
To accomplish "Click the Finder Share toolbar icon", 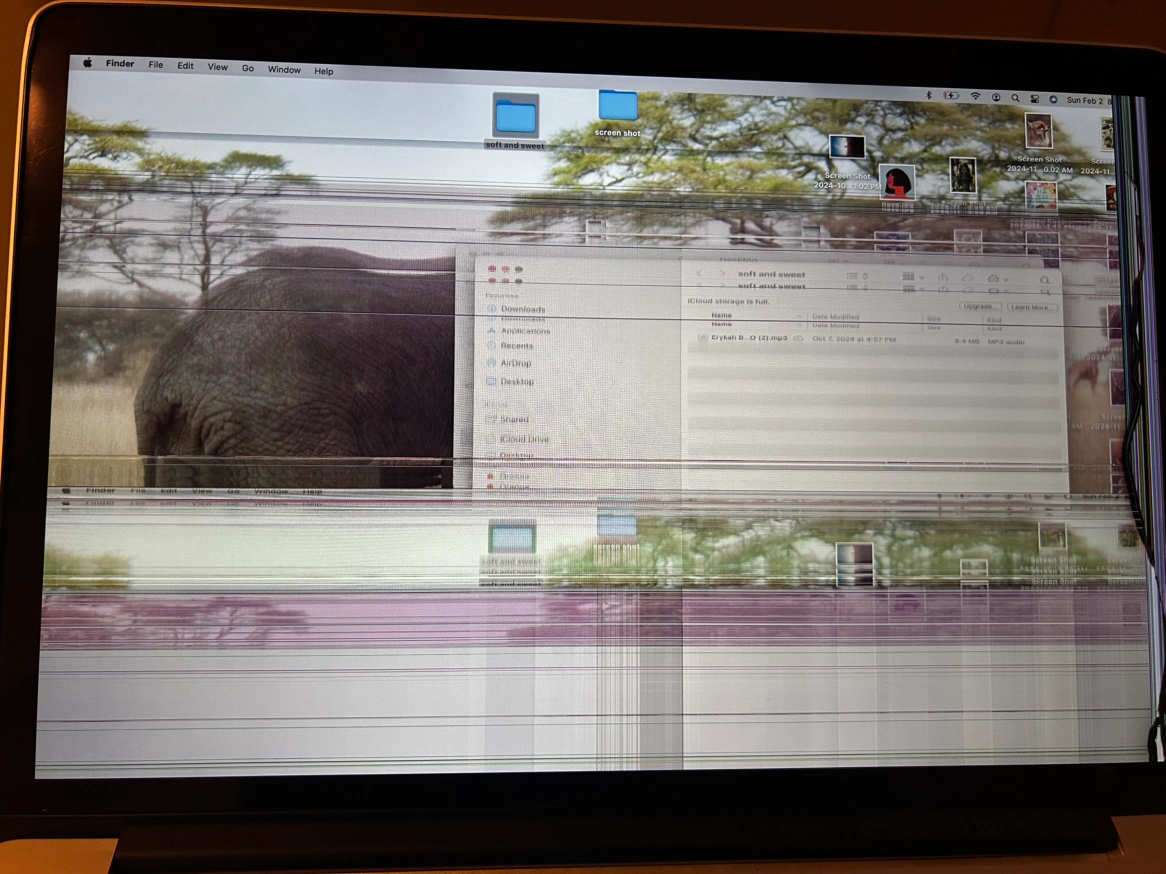I will tap(943, 277).
